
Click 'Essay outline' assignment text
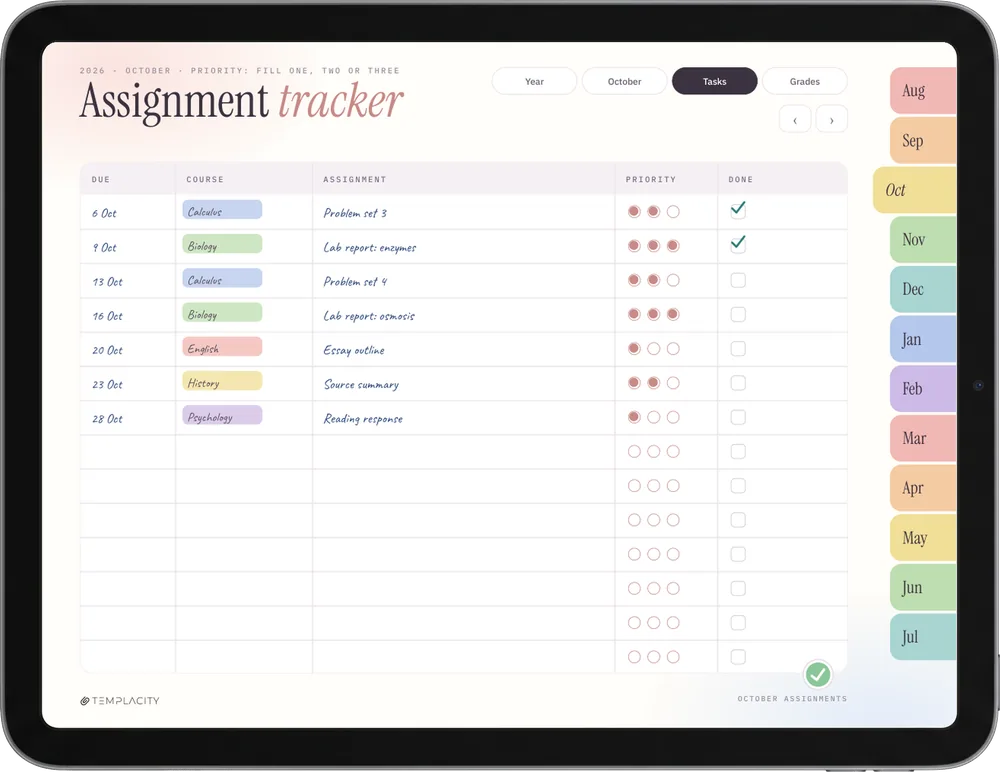click(x=354, y=350)
